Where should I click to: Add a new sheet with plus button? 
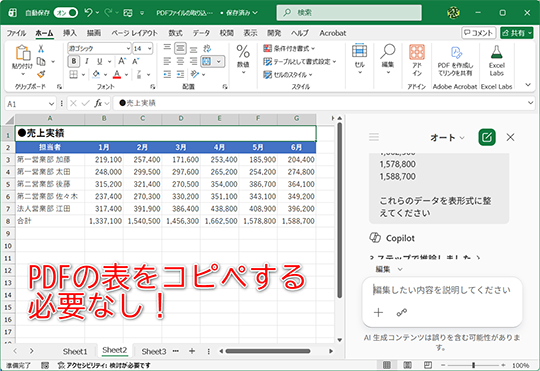[x=192, y=351]
